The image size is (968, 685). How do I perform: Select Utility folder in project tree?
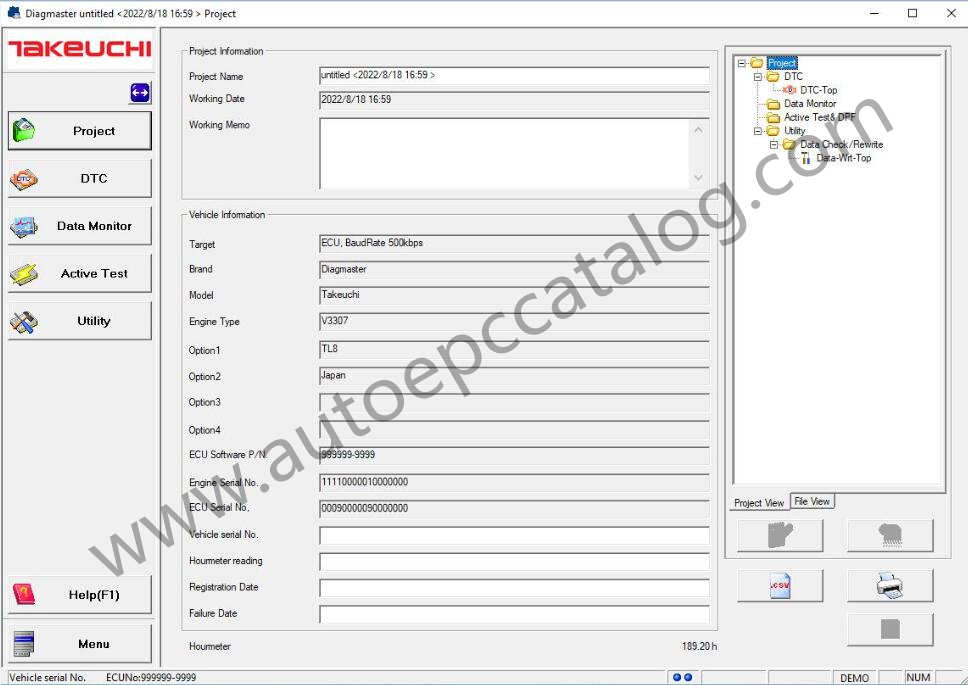795,131
